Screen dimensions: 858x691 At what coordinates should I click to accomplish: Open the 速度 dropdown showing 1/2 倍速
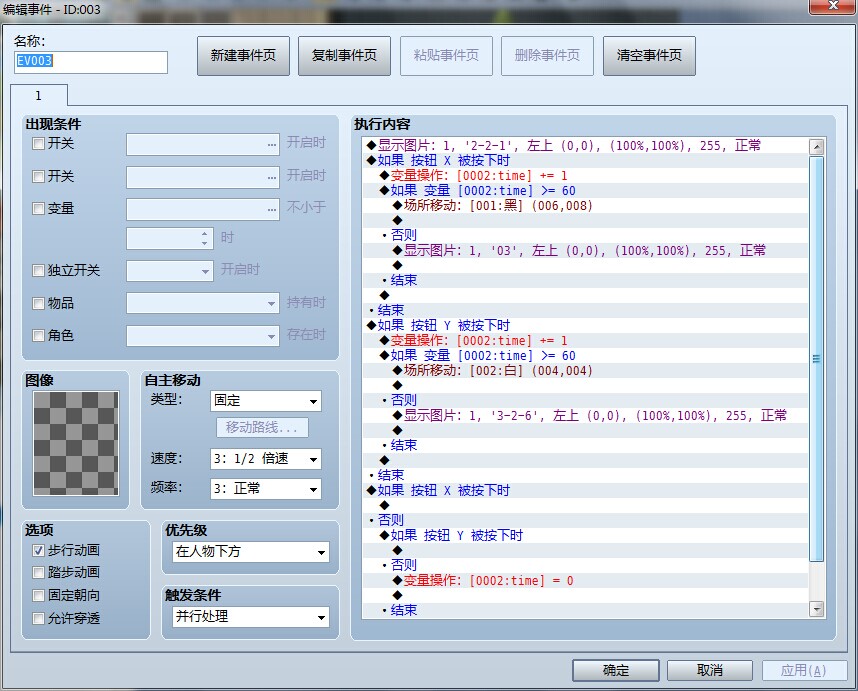coord(266,459)
